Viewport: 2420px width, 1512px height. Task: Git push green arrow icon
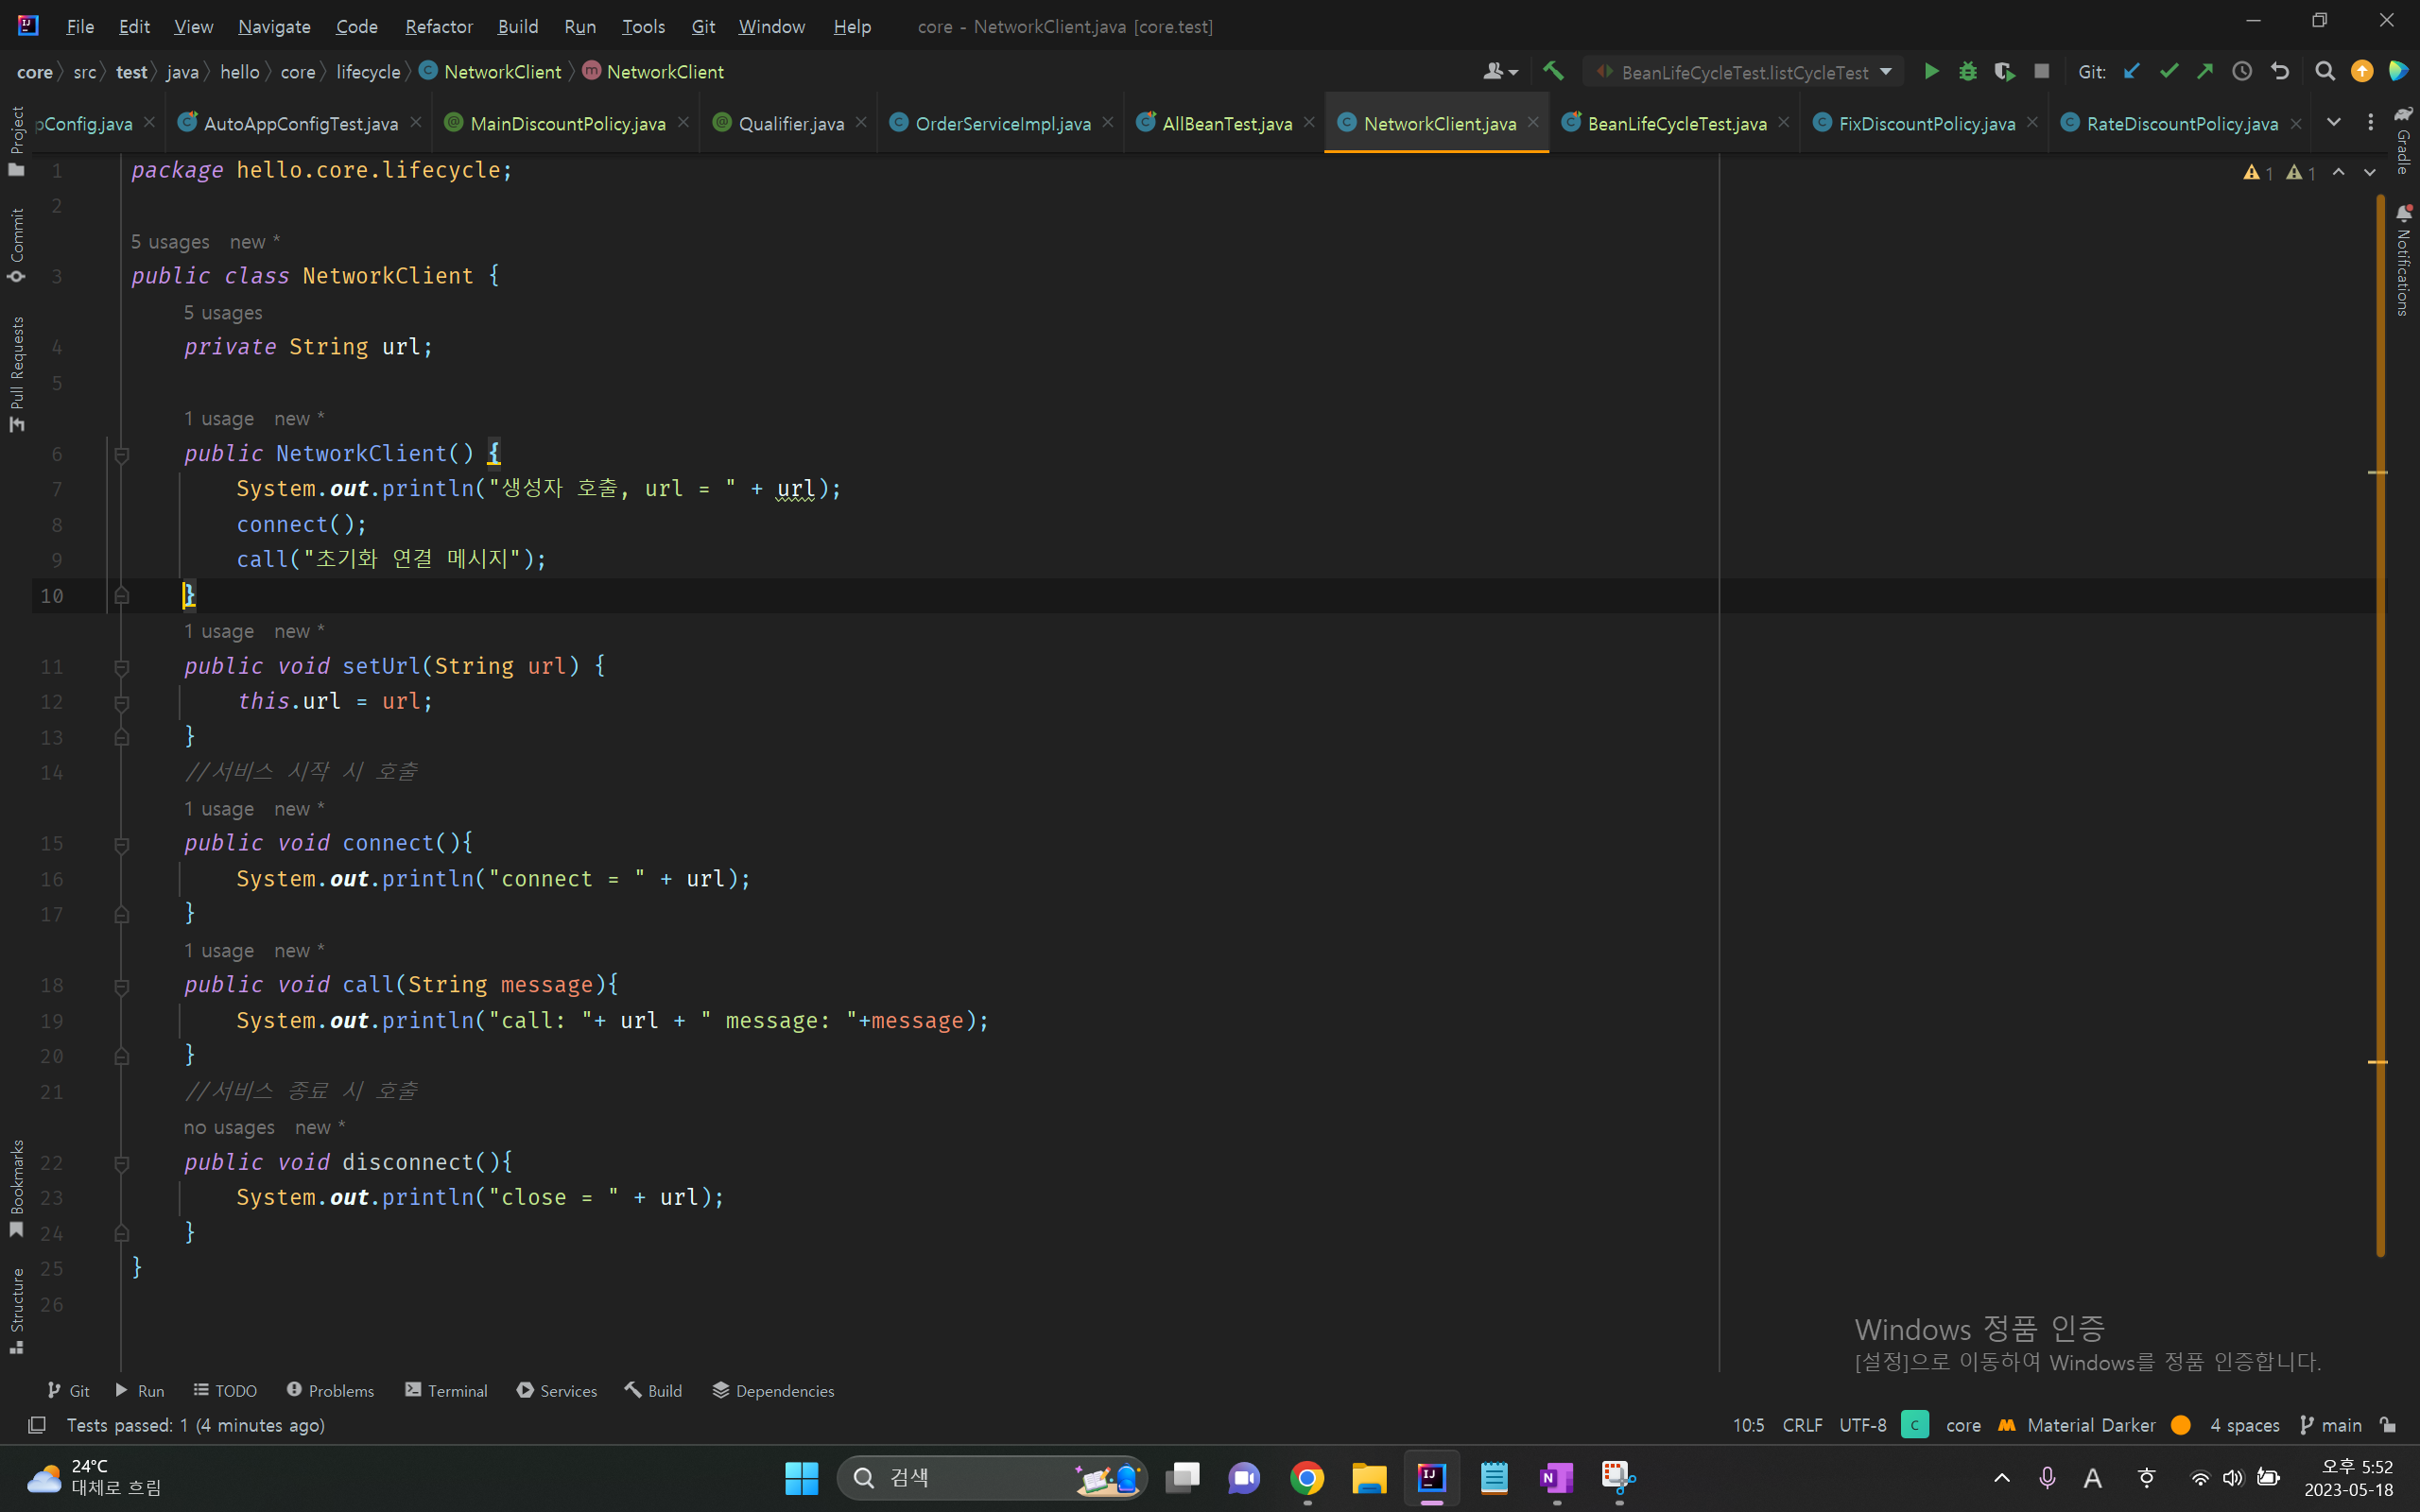tap(2204, 72)
